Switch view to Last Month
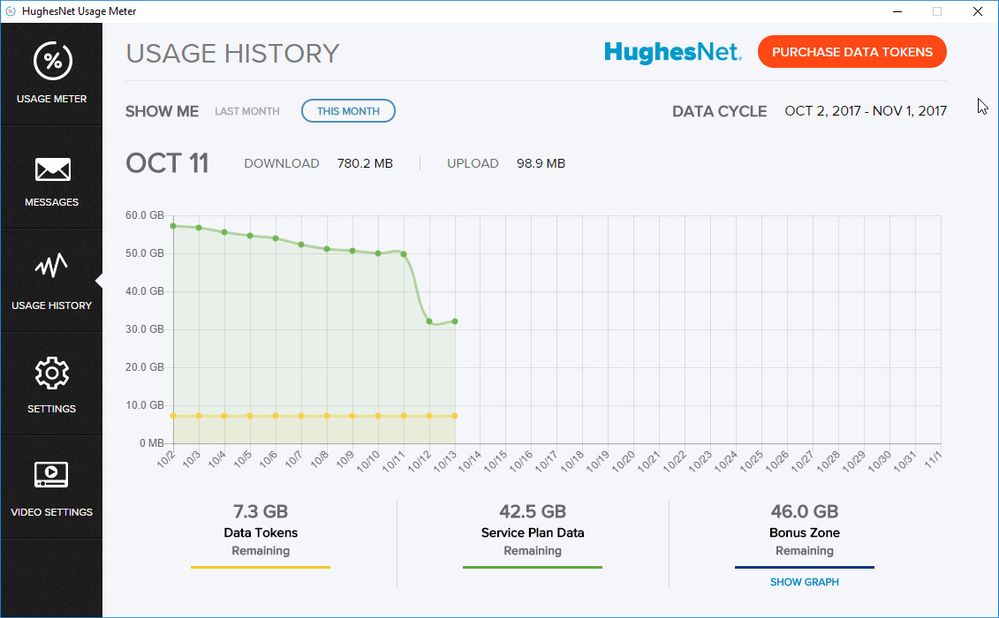Screen dimensions: 999x618 click(247, 111)
